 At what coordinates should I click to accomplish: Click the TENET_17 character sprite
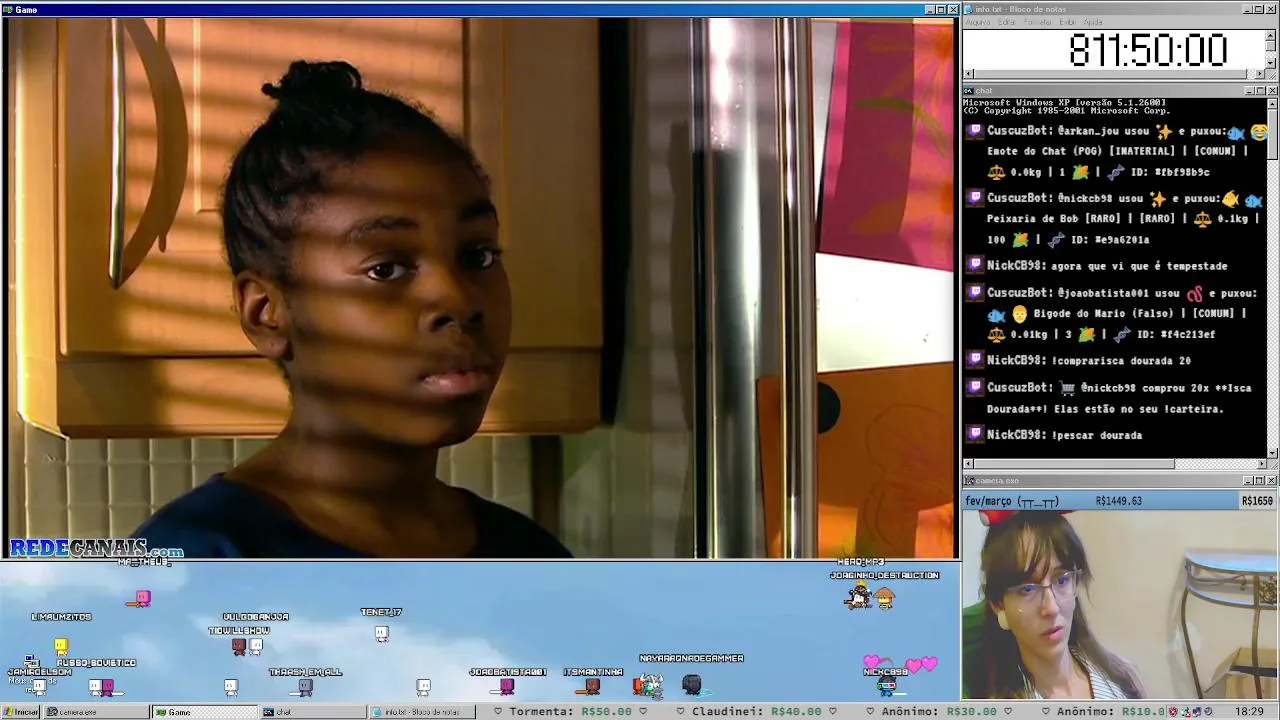point(381,632)
